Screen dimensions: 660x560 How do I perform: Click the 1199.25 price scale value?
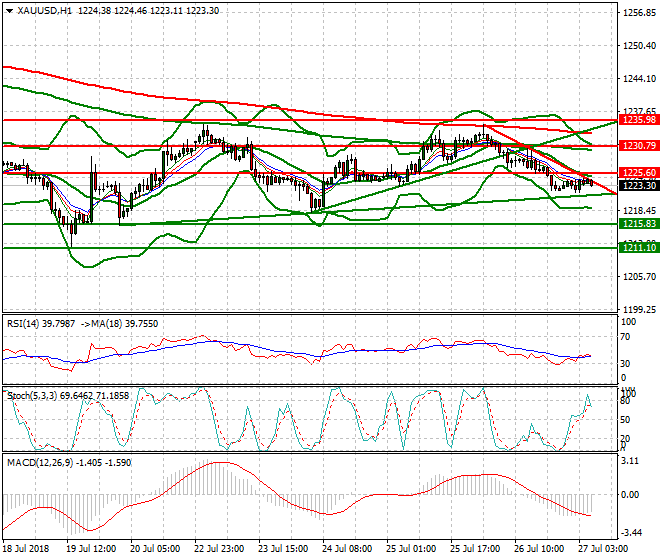click(x=639, y=309)
